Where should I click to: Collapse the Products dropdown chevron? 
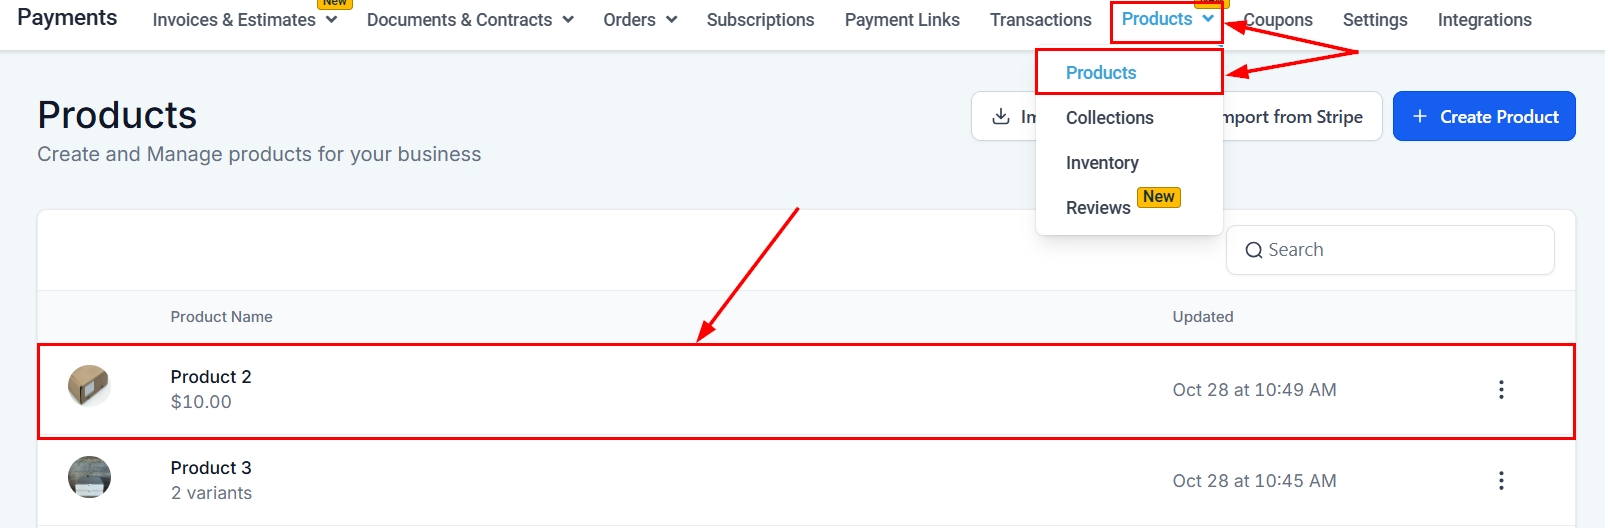[1208, 19]
